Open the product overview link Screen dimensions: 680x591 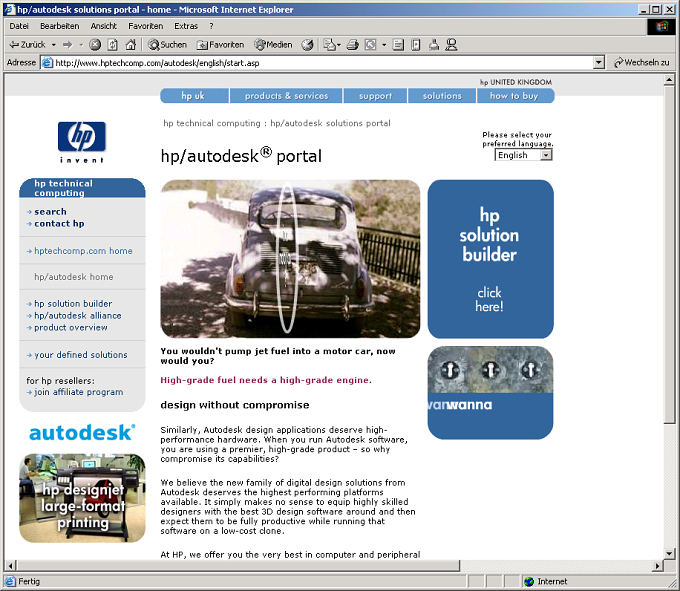(x=71, y=327)
